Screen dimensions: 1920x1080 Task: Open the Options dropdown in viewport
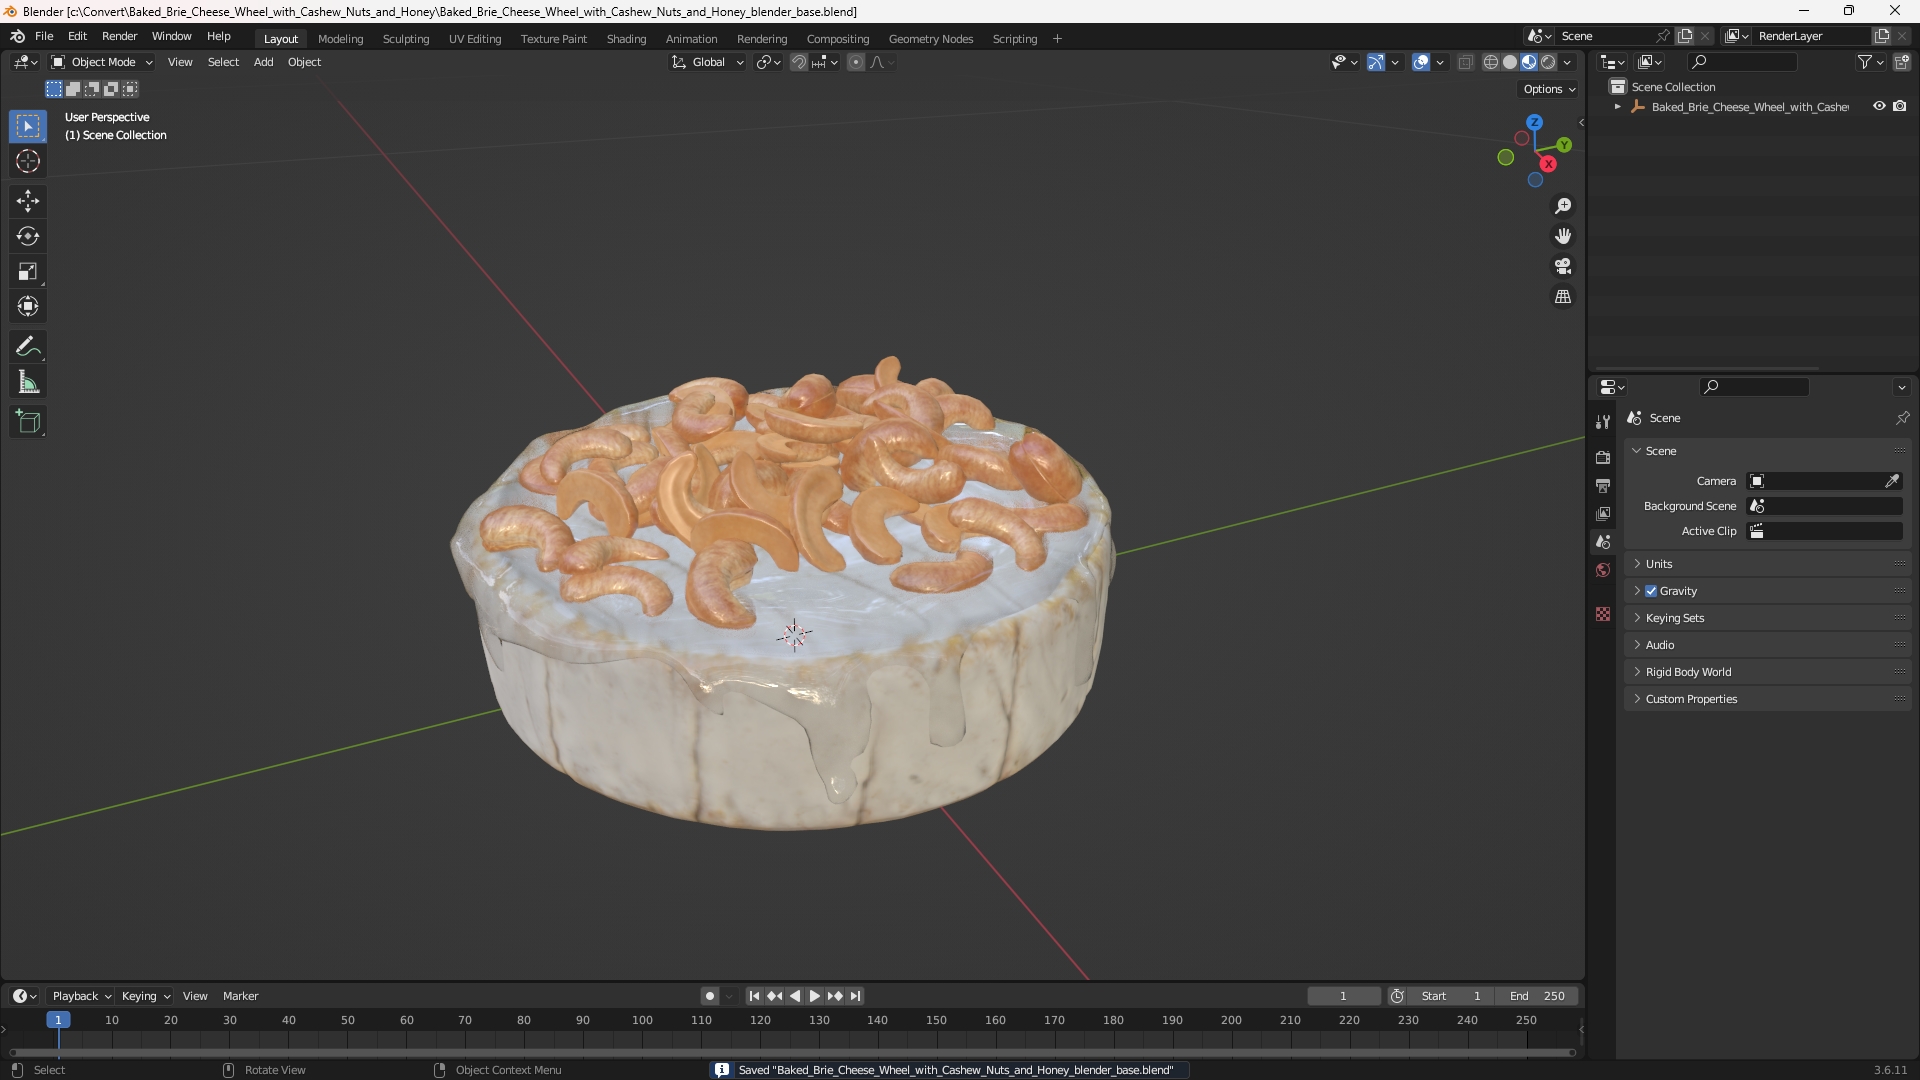point(1548,89)
